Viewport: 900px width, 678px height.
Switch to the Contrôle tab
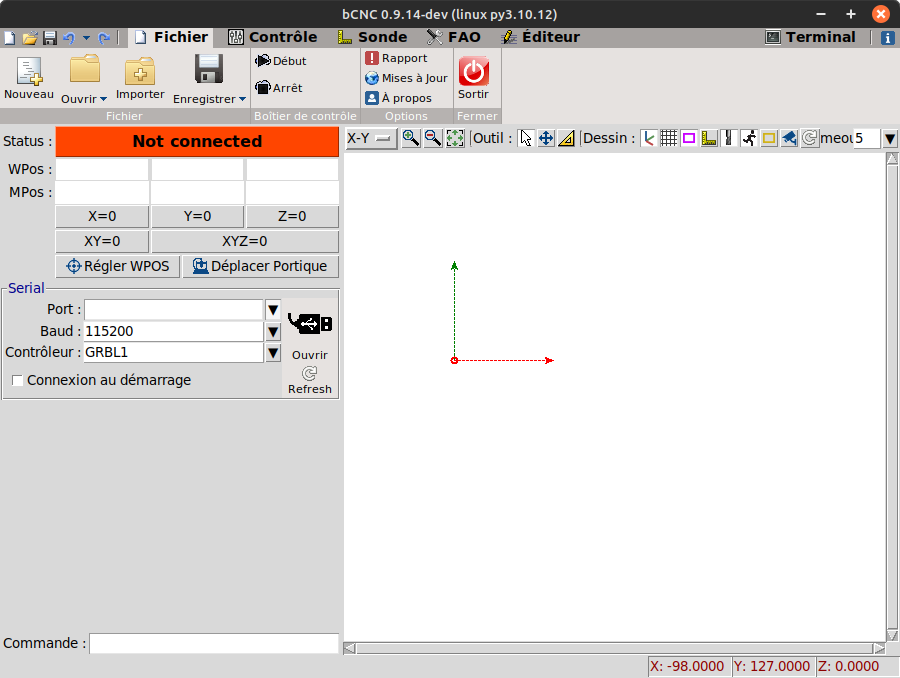tap(273, 37)
